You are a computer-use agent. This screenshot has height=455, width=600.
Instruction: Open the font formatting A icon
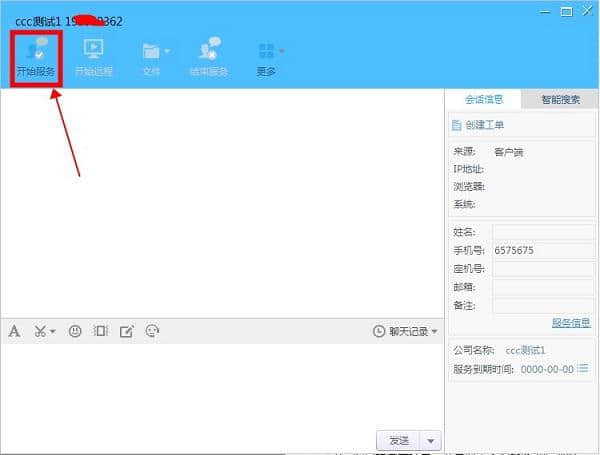click(14, 331)
